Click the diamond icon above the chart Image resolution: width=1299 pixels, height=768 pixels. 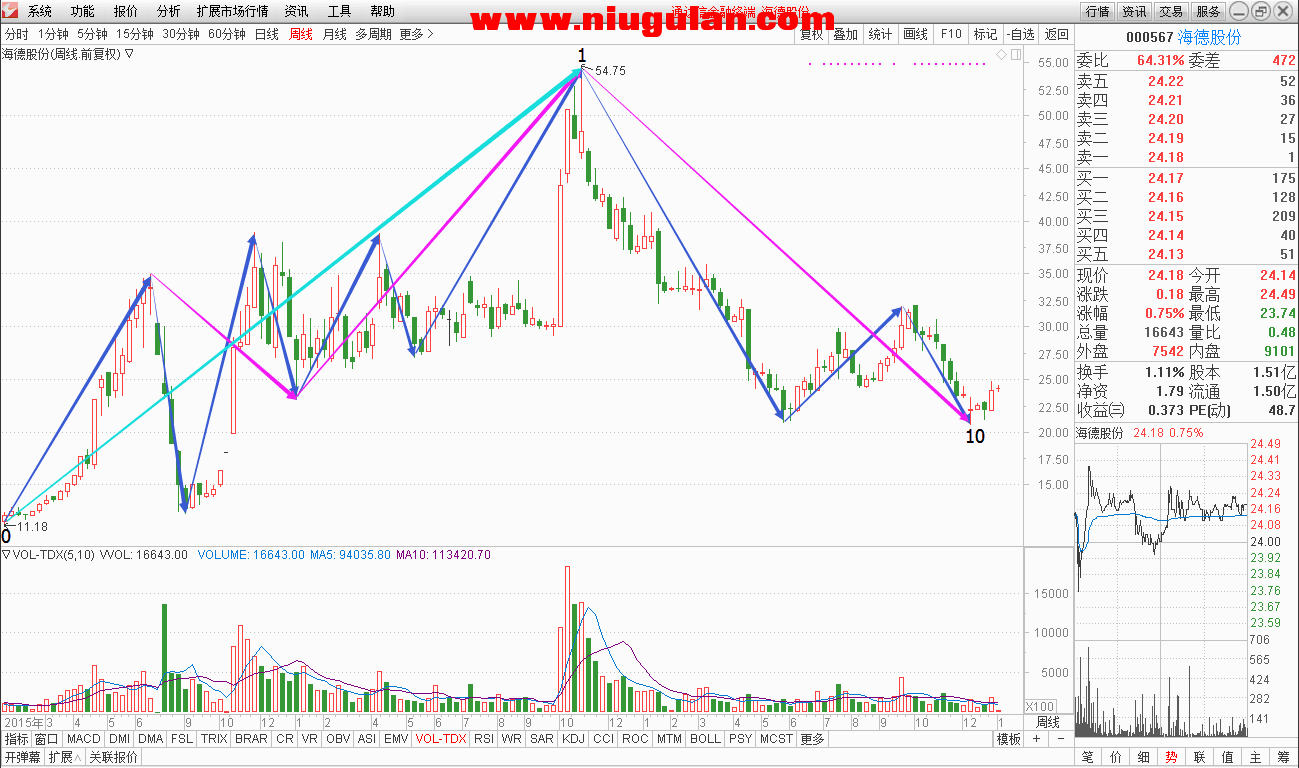tap(1000, 53)
